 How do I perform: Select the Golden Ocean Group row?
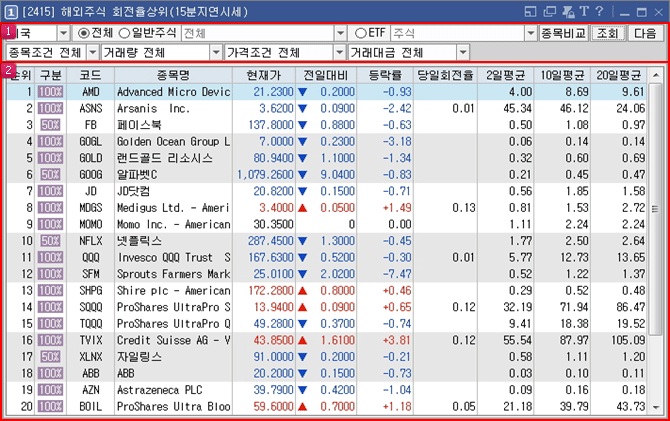coord(326,141)
